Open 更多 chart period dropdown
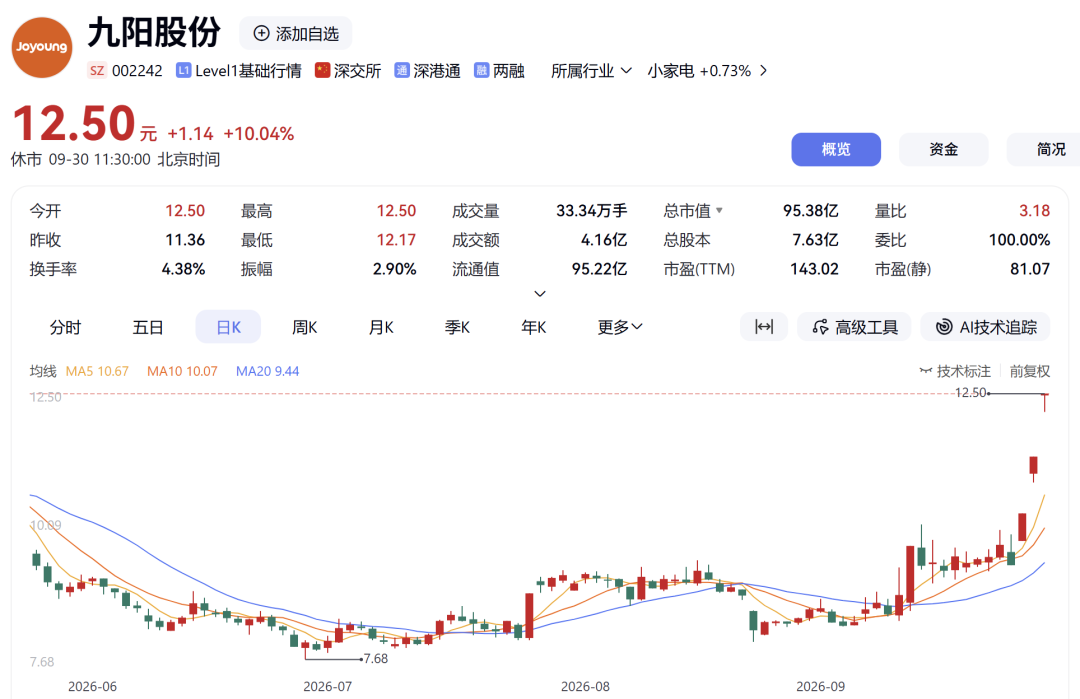The image size is (1080, 699). click(620, 326)
